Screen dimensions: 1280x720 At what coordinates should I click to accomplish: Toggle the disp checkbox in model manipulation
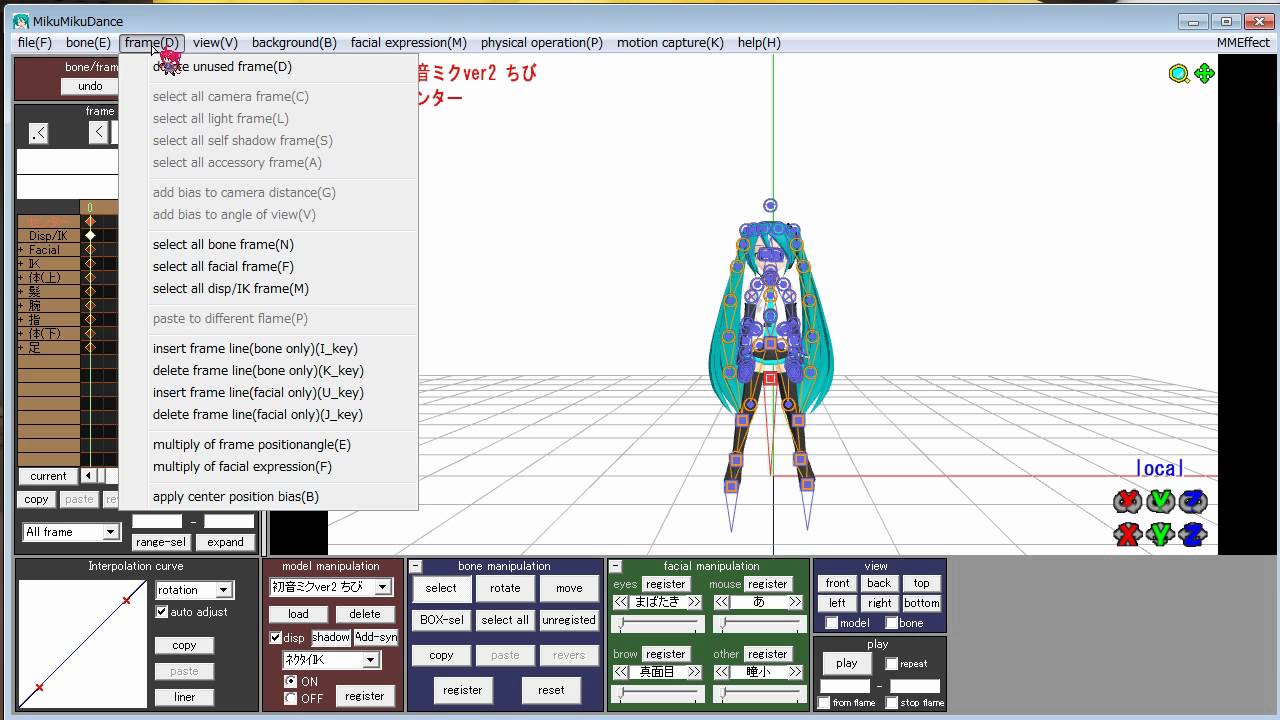(276, 638)
